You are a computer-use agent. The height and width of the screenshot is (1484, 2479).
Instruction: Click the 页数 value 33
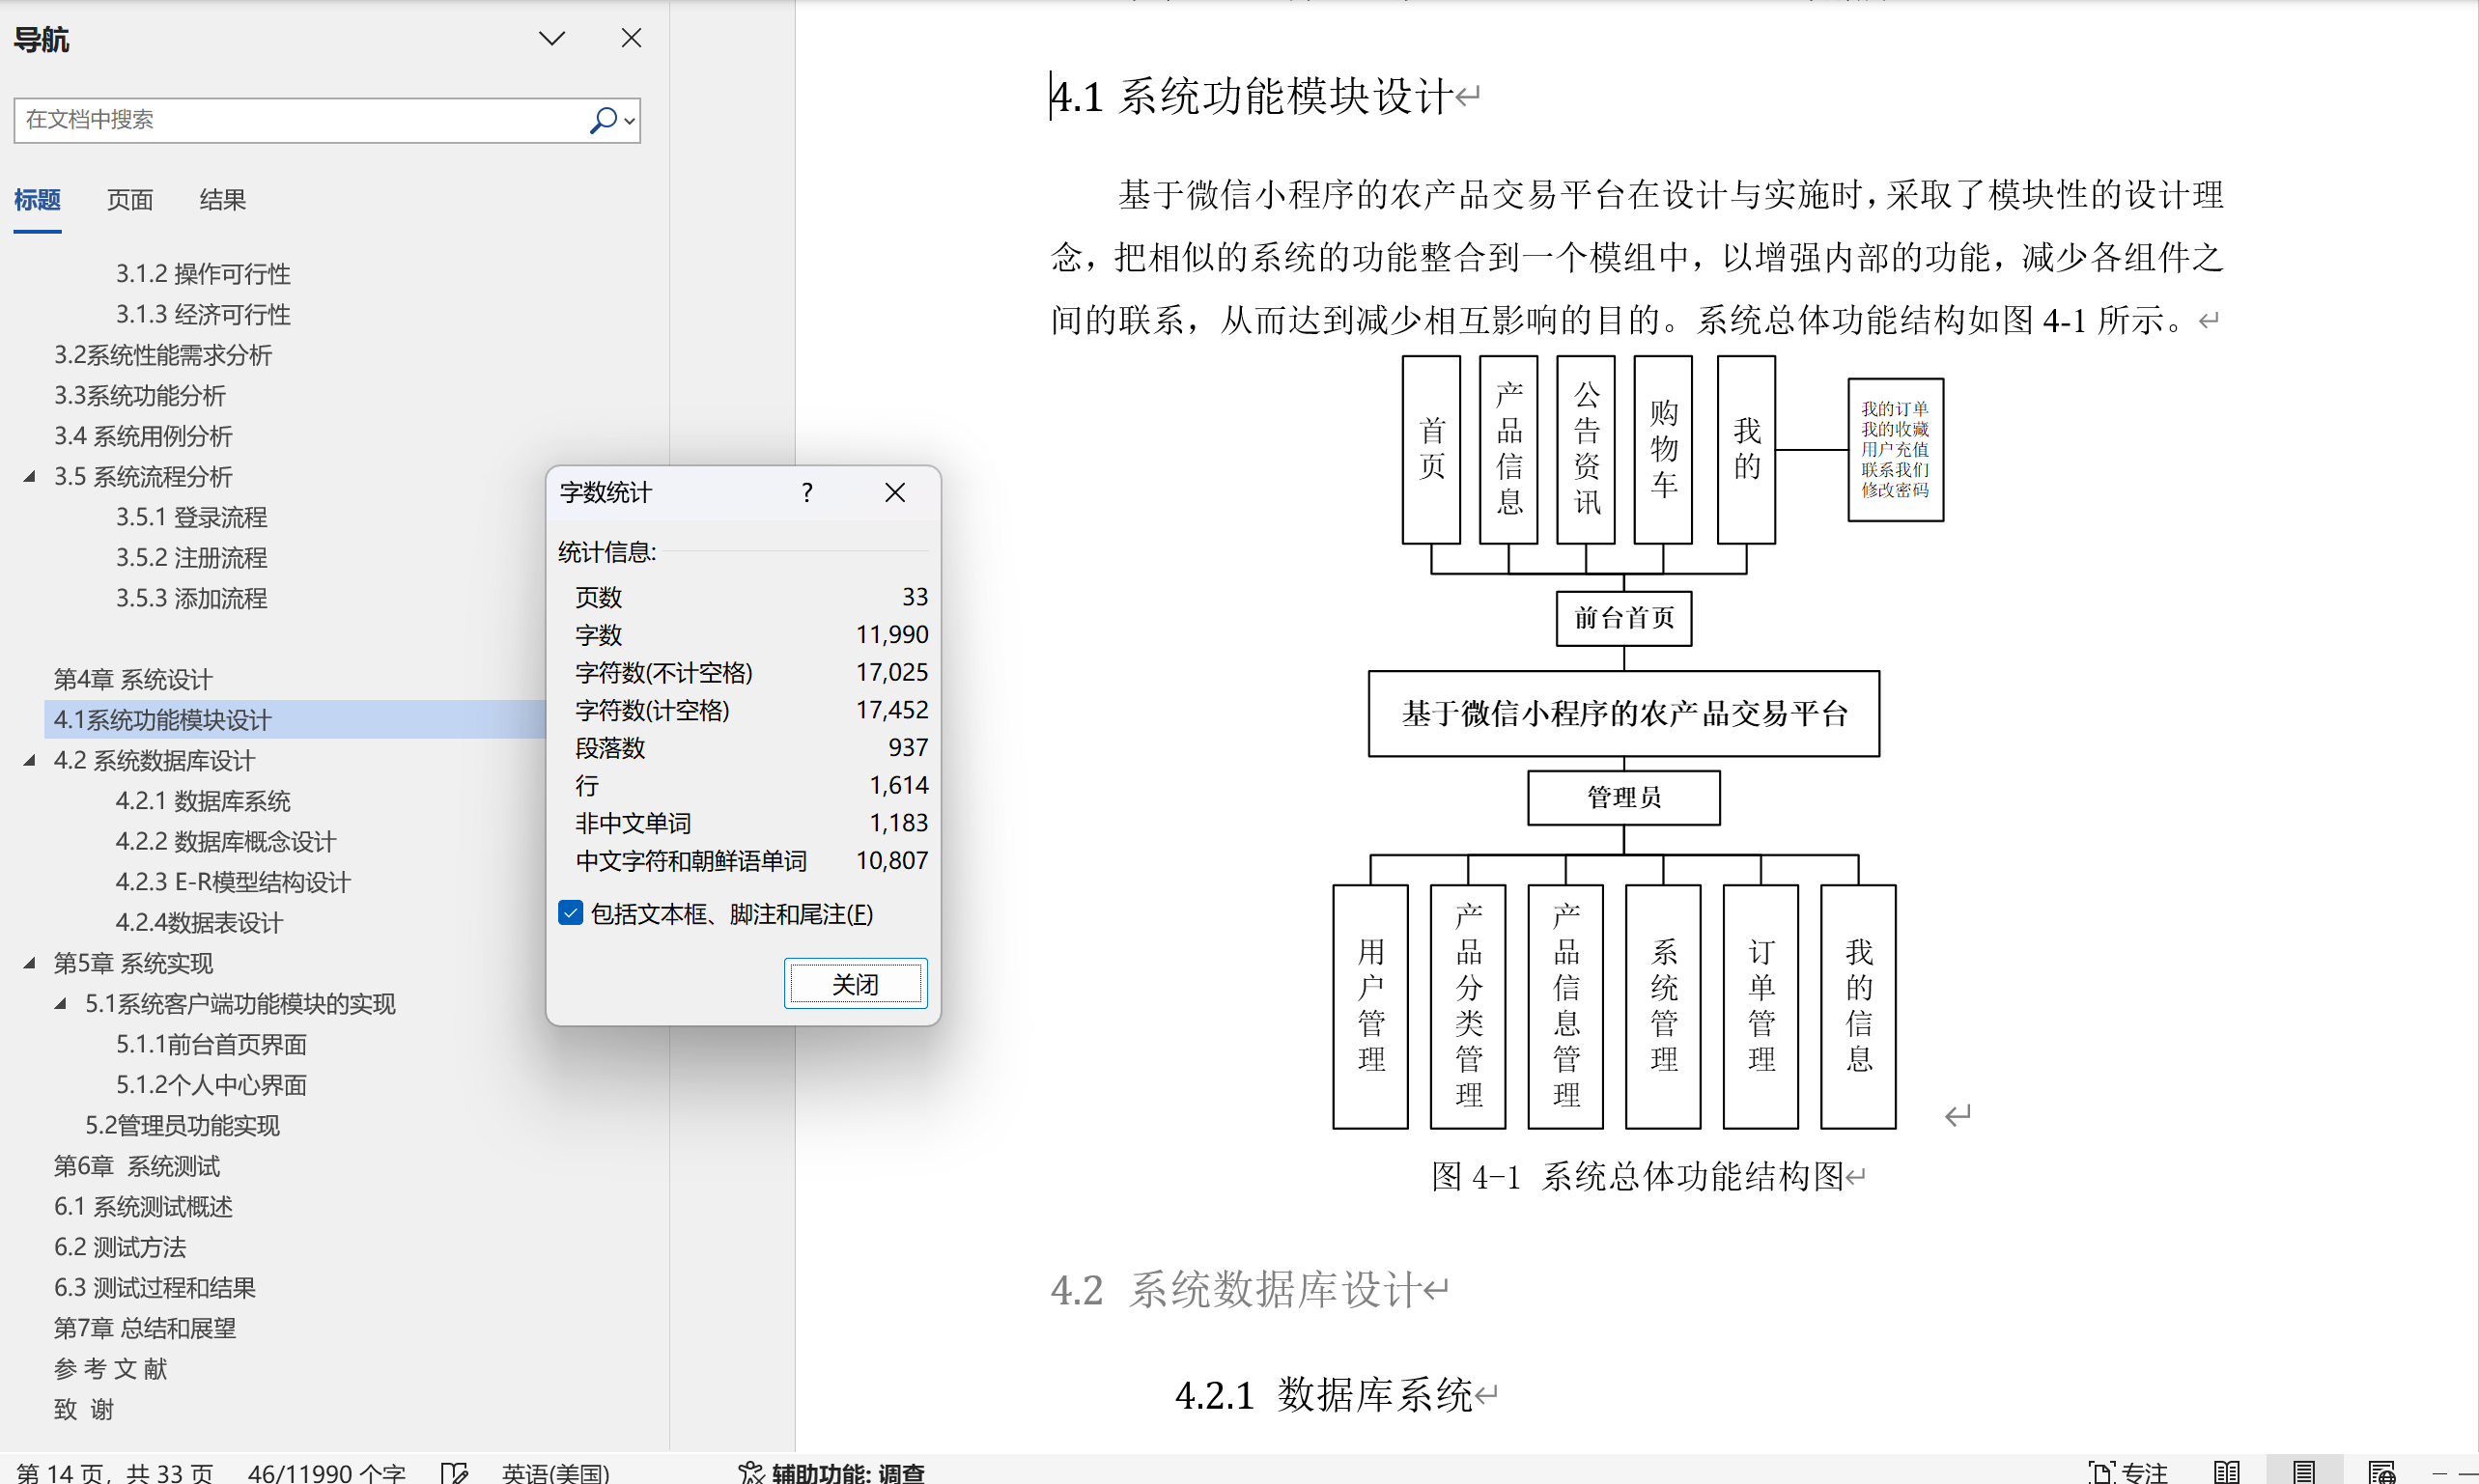point(915,596)
